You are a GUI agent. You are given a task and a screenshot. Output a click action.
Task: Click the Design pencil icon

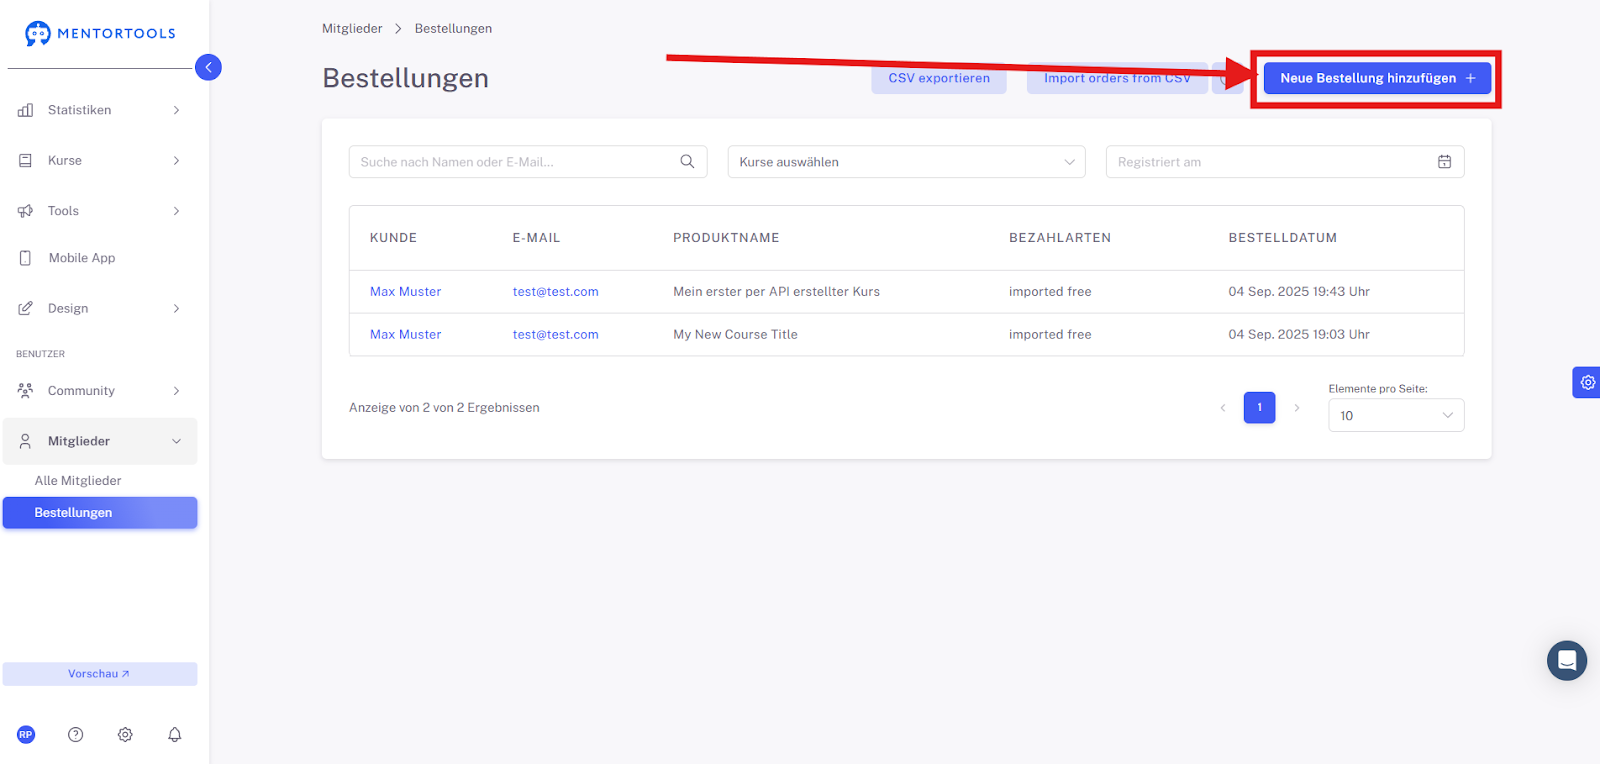(x=25, y=308)
